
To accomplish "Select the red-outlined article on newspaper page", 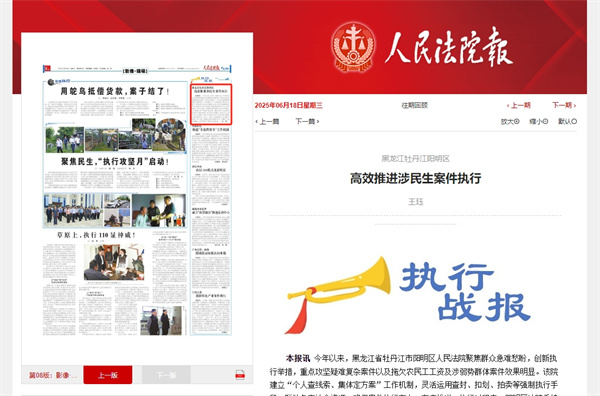I will (211, 104).
